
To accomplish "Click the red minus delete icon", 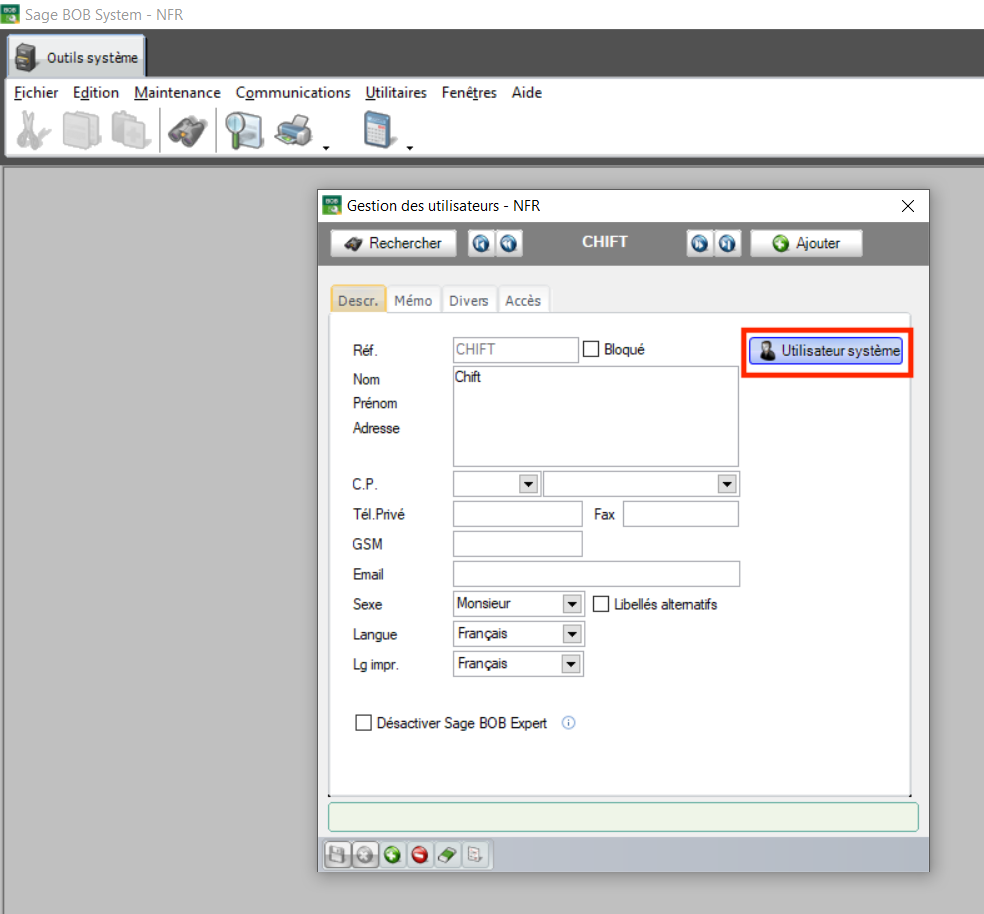I will point(420,855).
